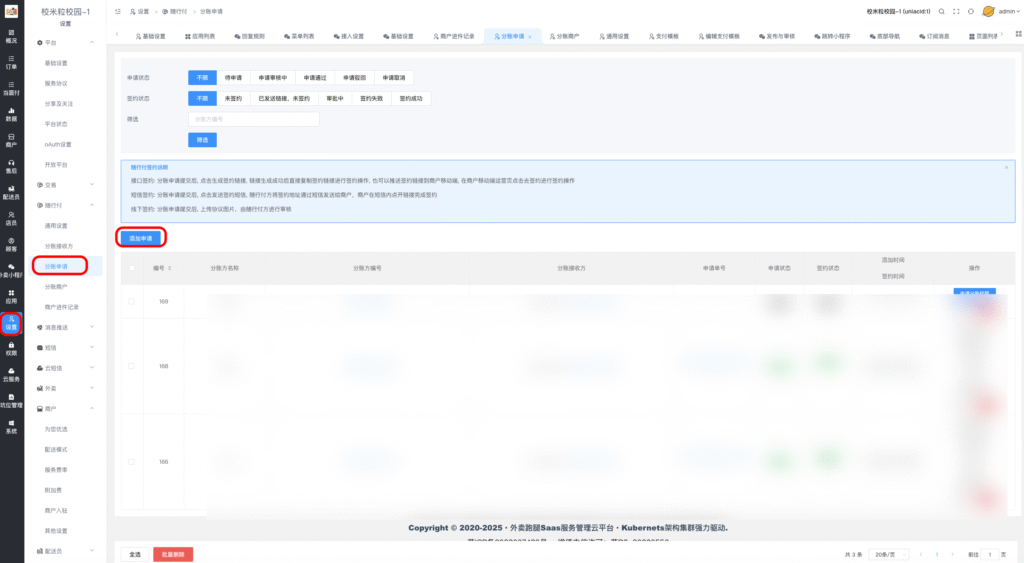The width and height of the screenshot is (1024, 563).
Task: Switch to the 商户进件记录 tab
Action: pyautogui.click(x=454, y=37)
